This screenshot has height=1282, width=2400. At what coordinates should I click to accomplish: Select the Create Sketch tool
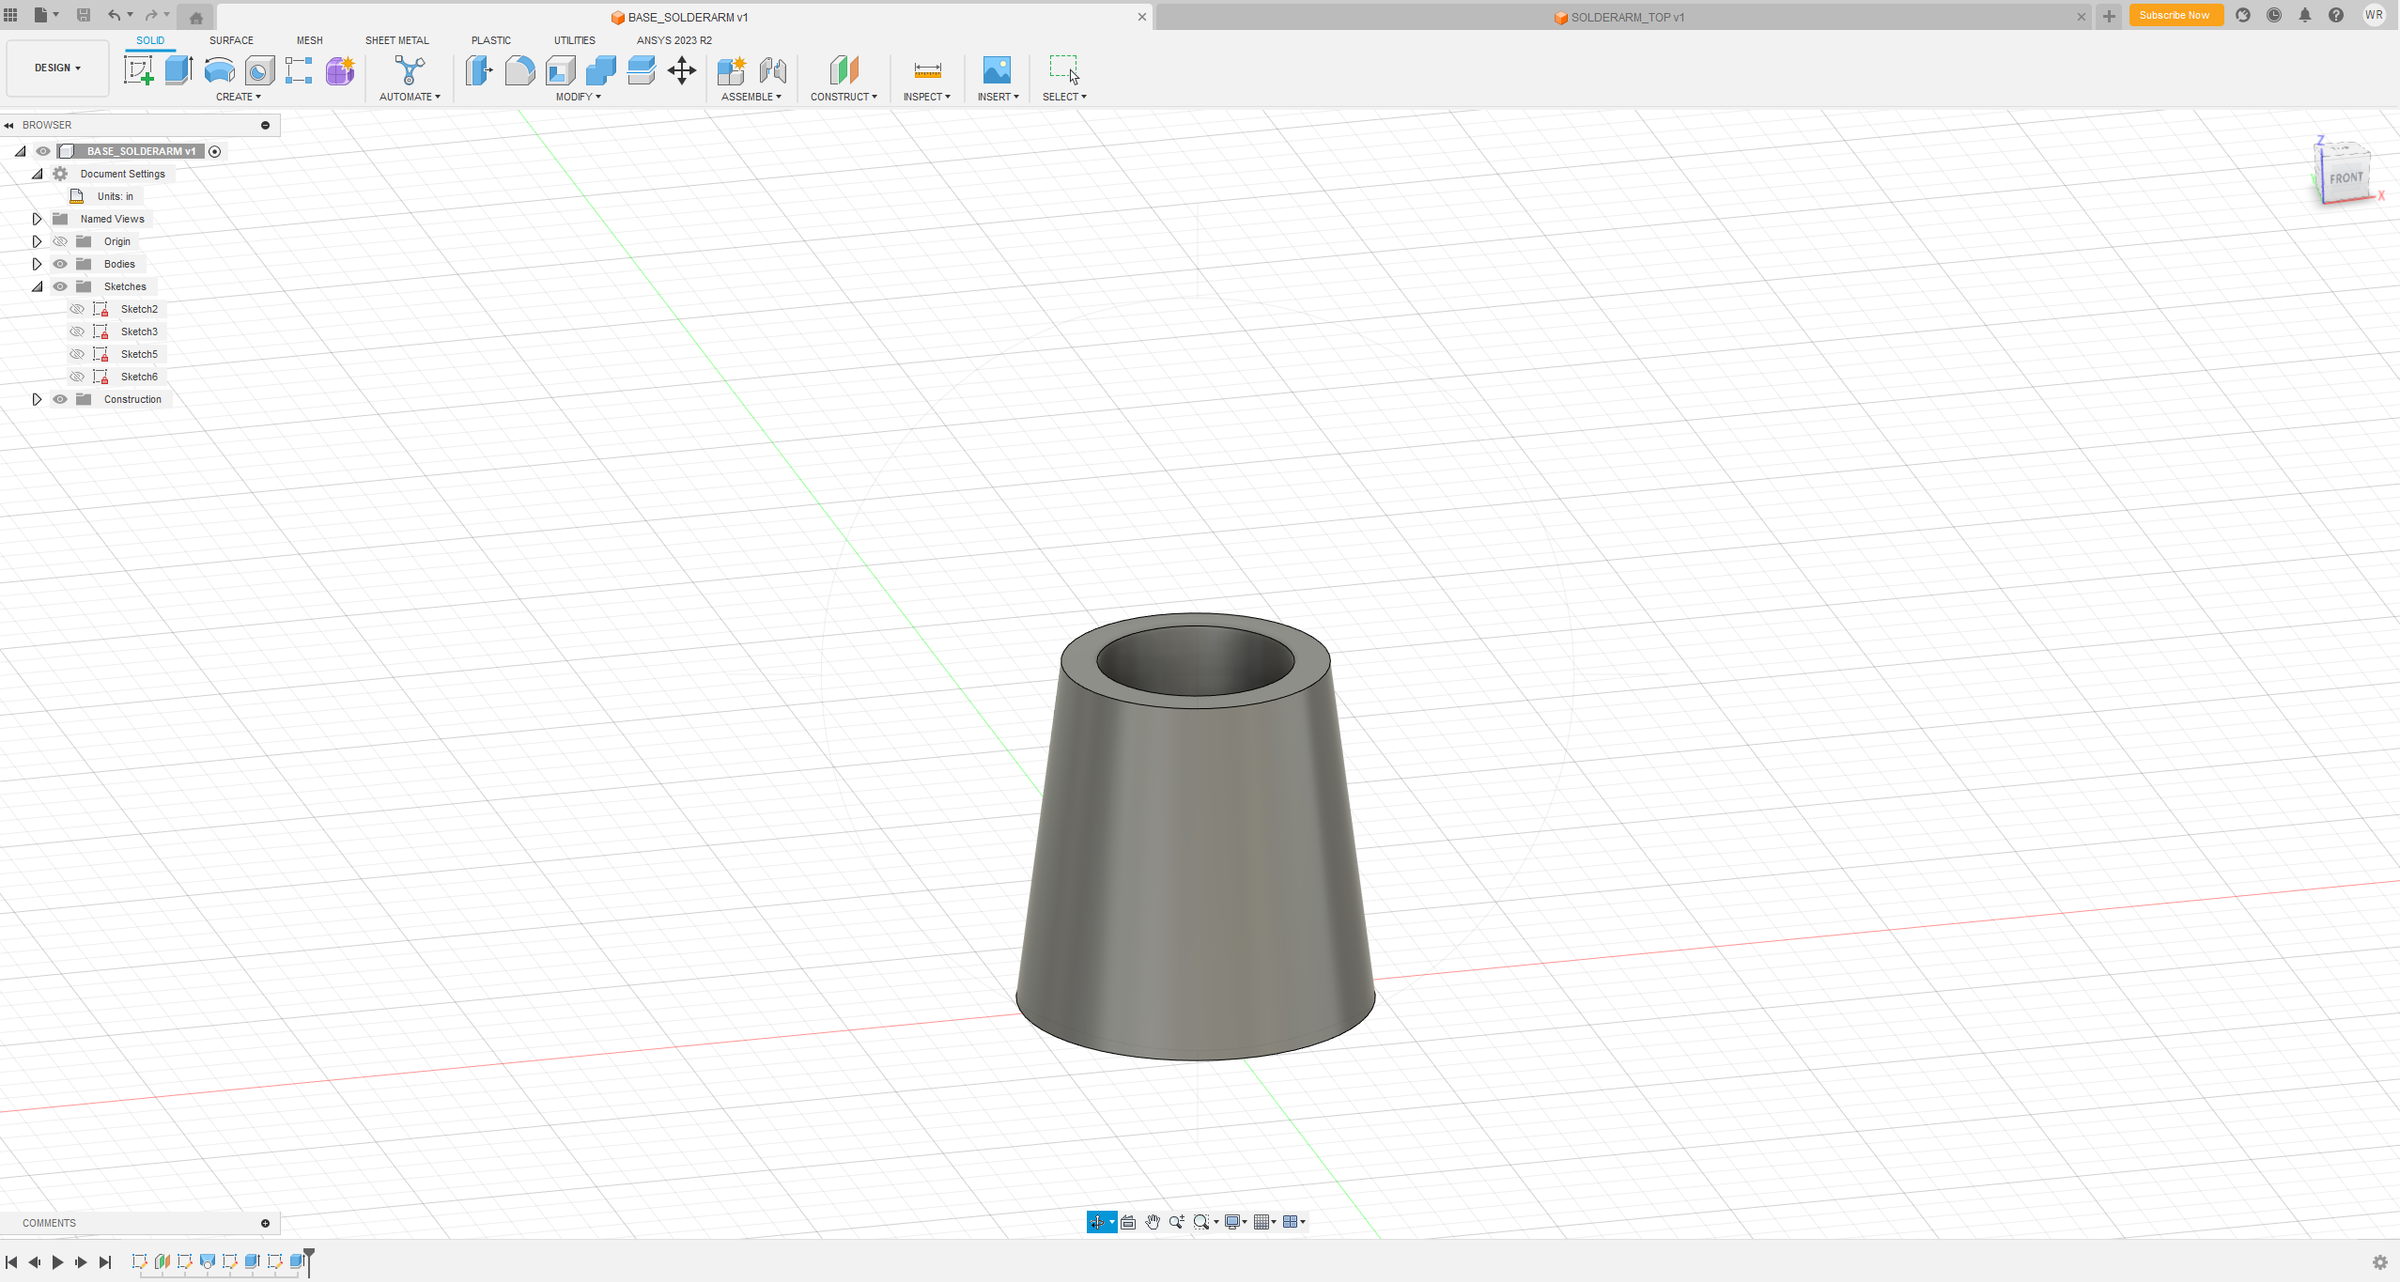(138, 70)
